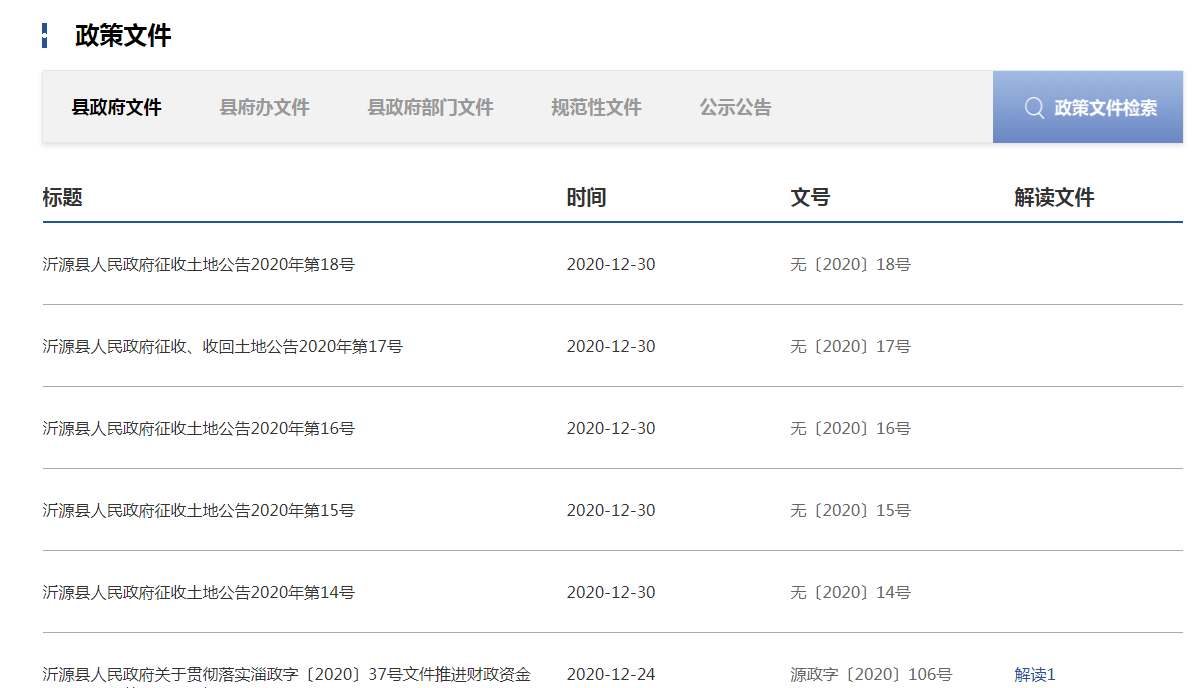Click the 时间 column header
The height and width of the screenshot is (688, 1196).
point(586,198)
